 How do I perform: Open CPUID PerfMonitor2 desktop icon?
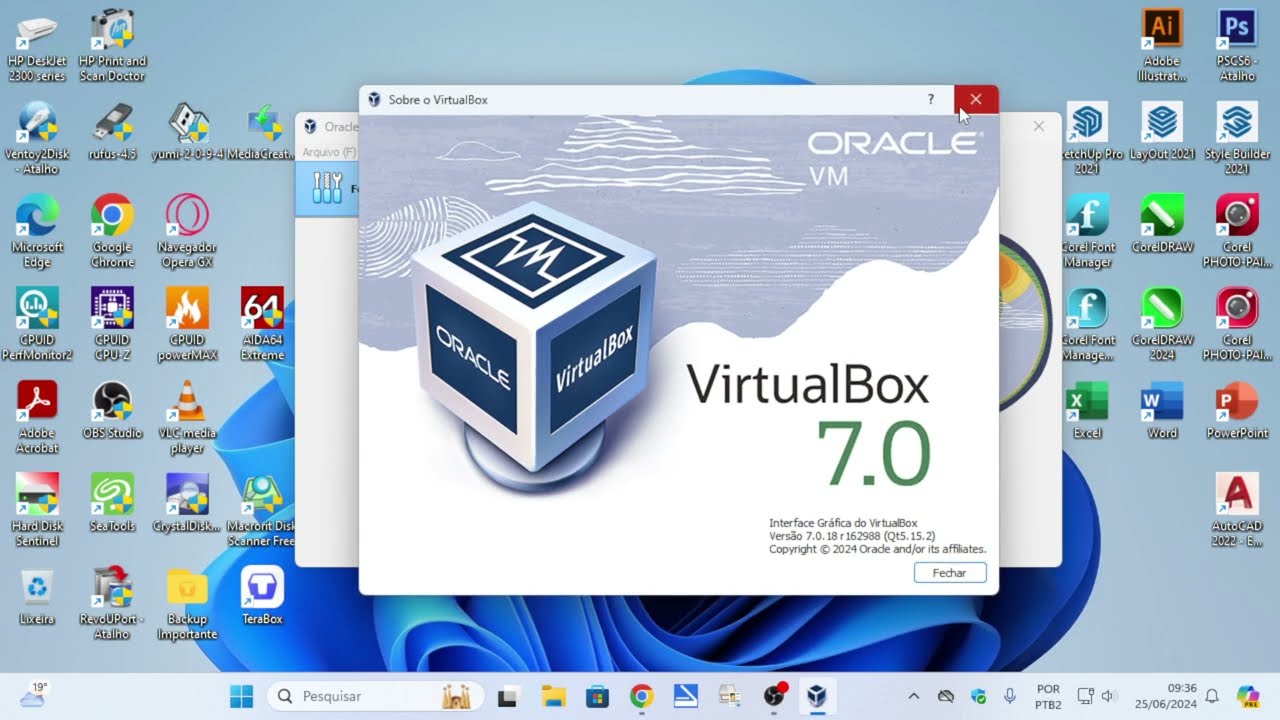[x=37, y=324]
